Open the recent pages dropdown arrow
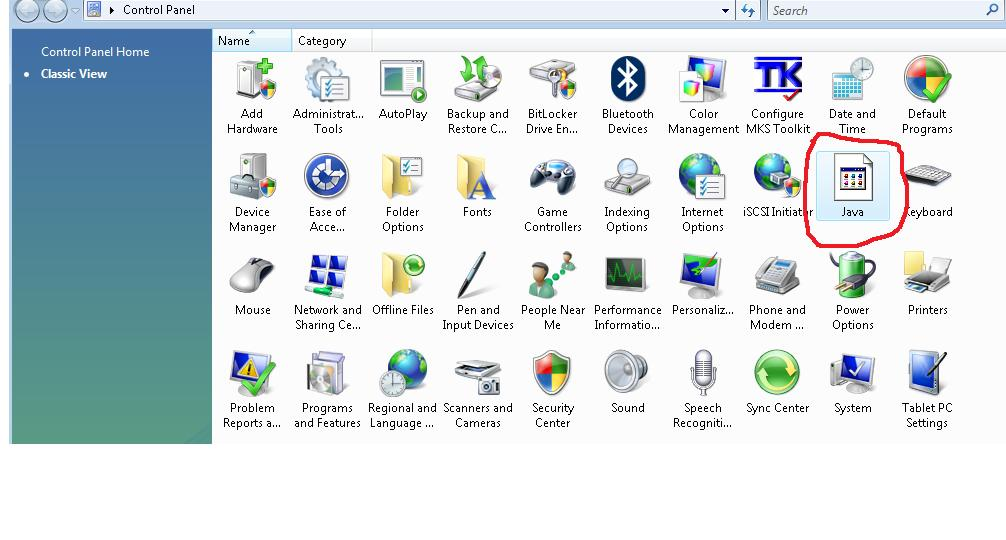Screen dimensions: 1006x540 pyautogui.click(x=75, y=11)
